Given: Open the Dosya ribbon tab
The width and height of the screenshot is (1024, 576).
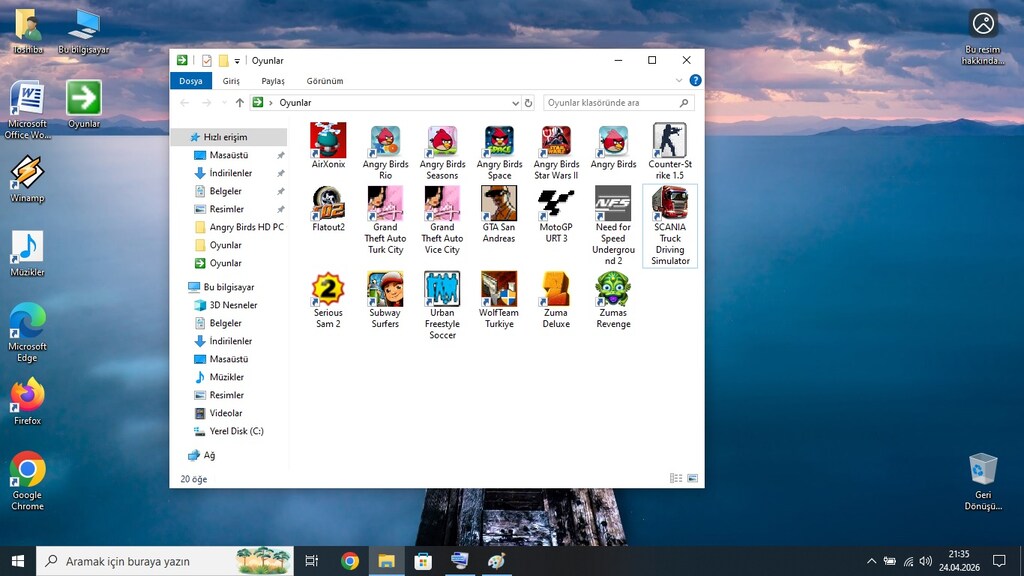Looking at the screenshot, I should 191,81.
